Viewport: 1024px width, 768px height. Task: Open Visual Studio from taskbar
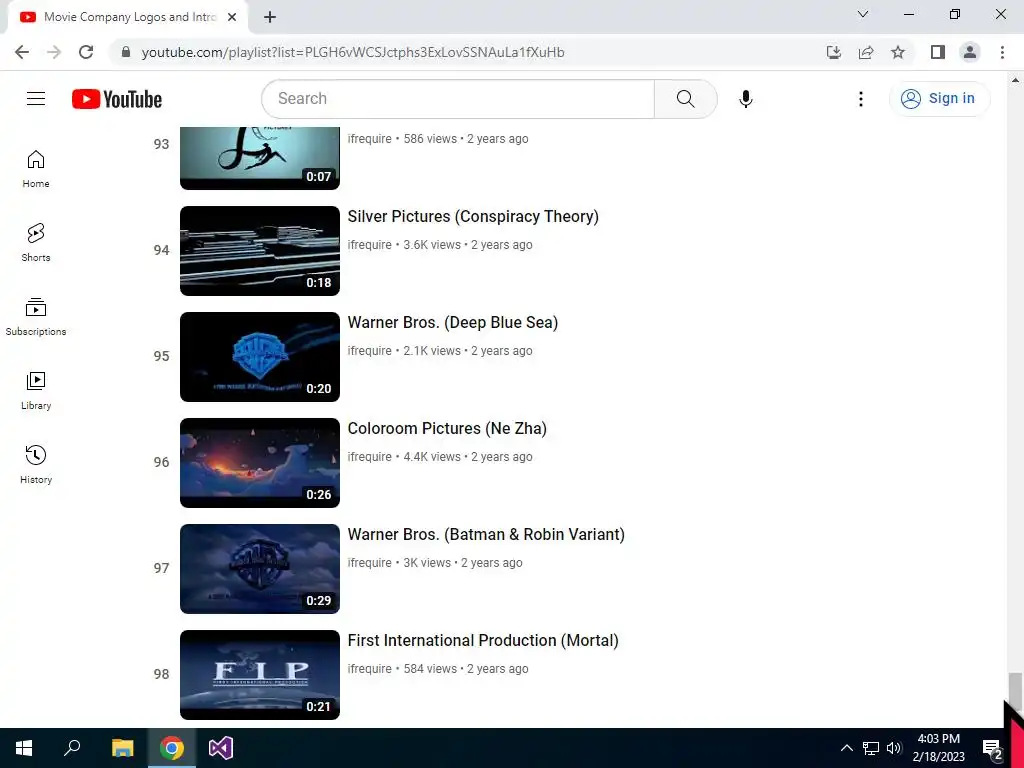[221, 748]
